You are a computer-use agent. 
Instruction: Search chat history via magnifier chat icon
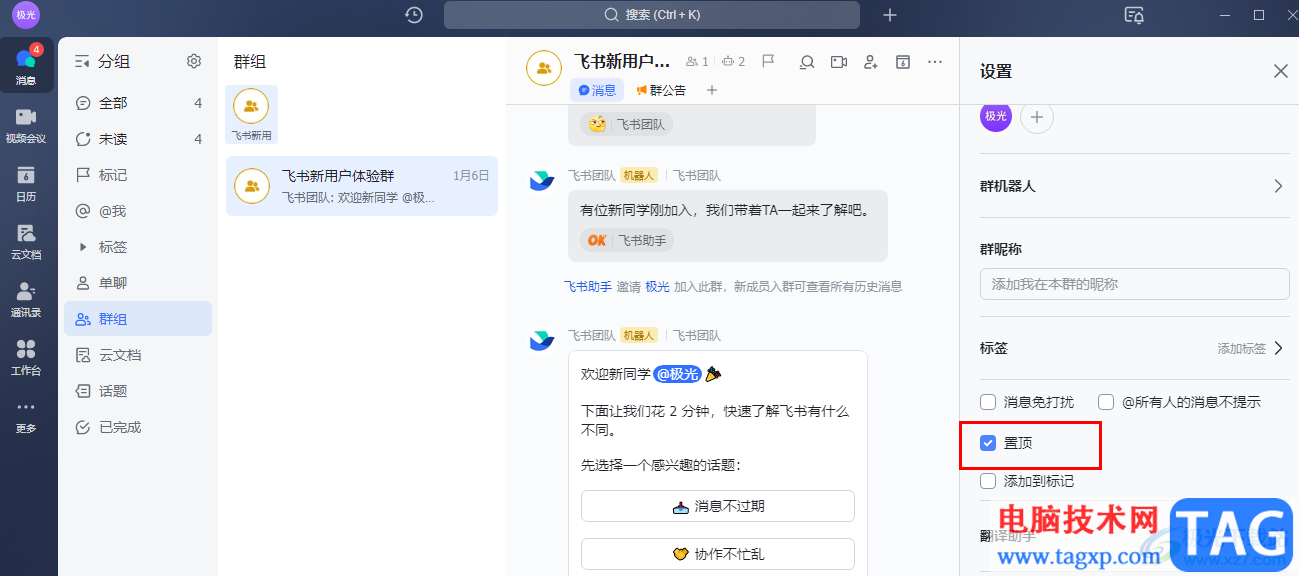click(807, 62)
